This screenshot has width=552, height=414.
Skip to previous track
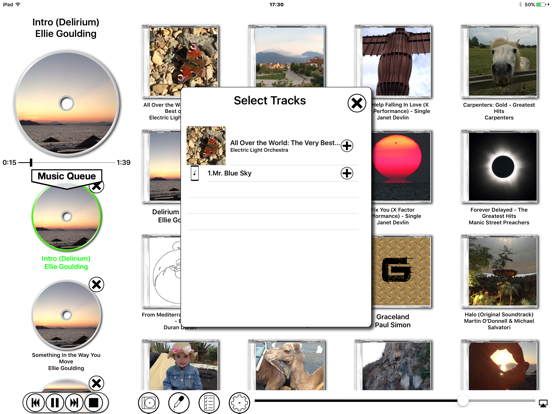35,402
